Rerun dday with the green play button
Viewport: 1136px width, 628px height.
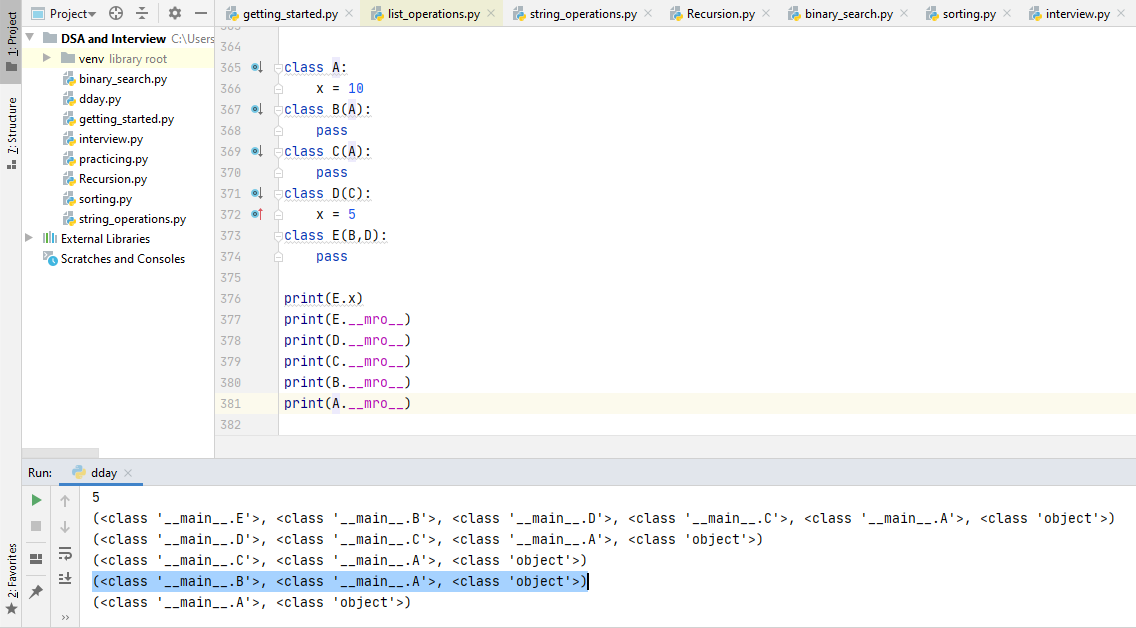pyautogui.click(x=37, y=500)
